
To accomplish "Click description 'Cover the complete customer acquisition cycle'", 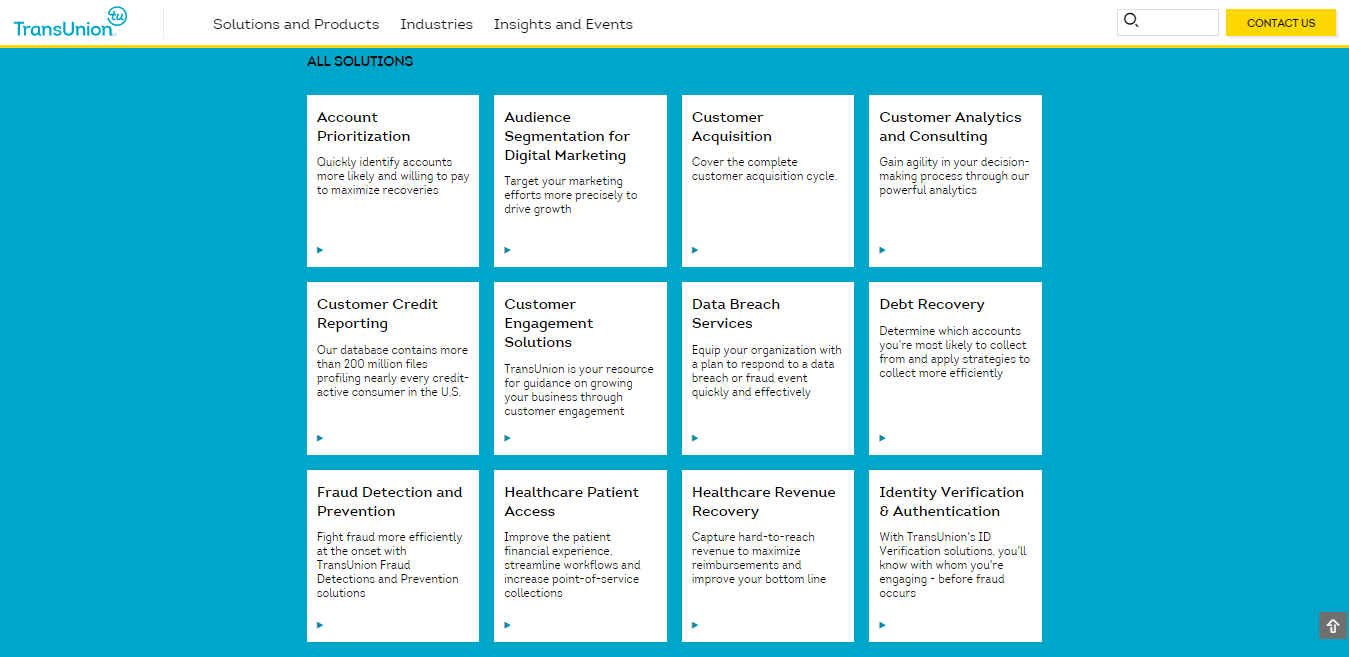I will click(764, 169).
